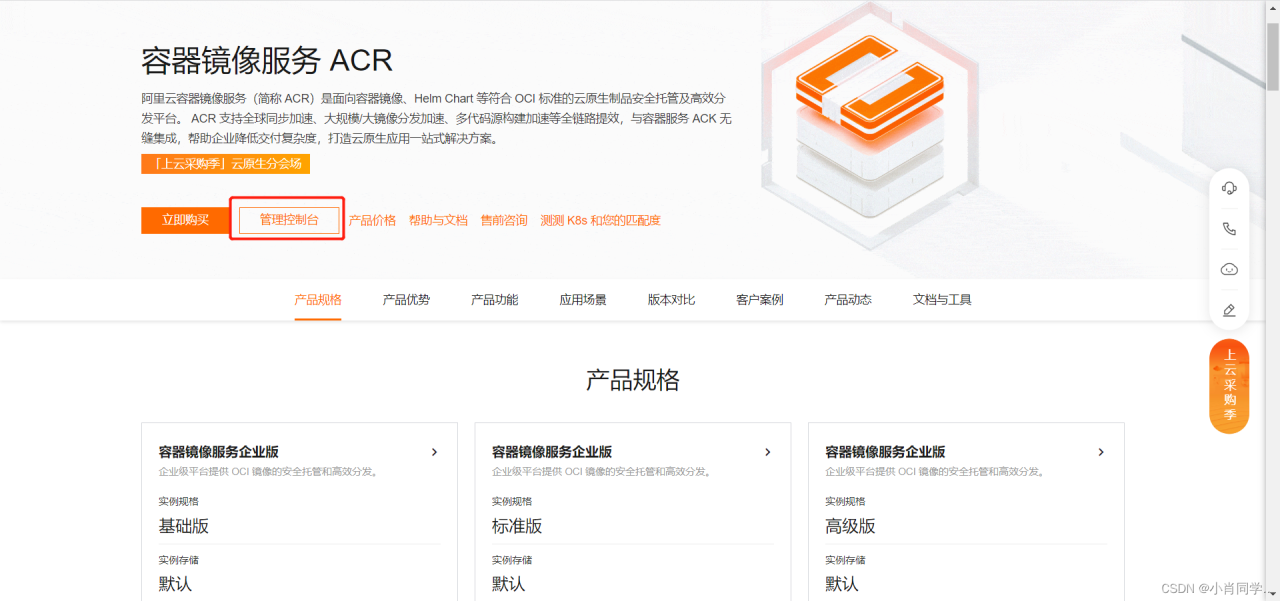
Task: Click the 售前咨询 consultation link
Action: coord(504,219)
